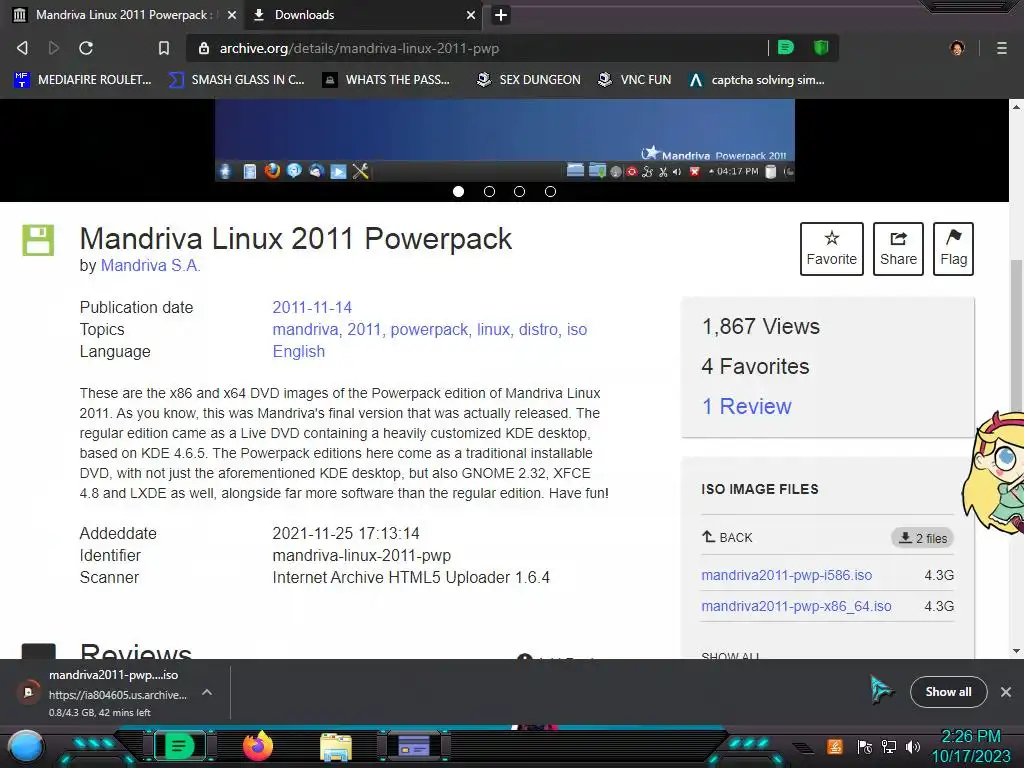
Task: Select the fourth carousel dot
Action: coord(551,191)
